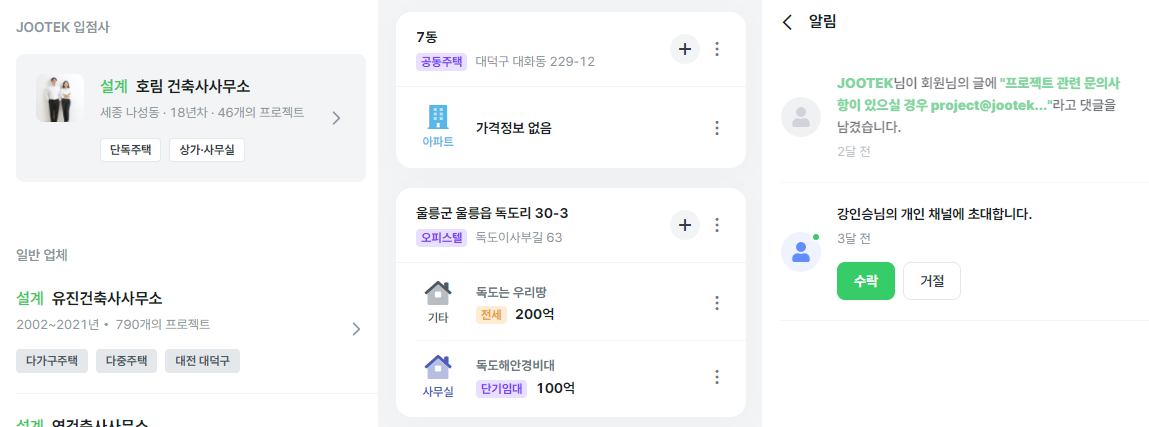Decline the invite with the 거절 button

[x=931, y=281]
